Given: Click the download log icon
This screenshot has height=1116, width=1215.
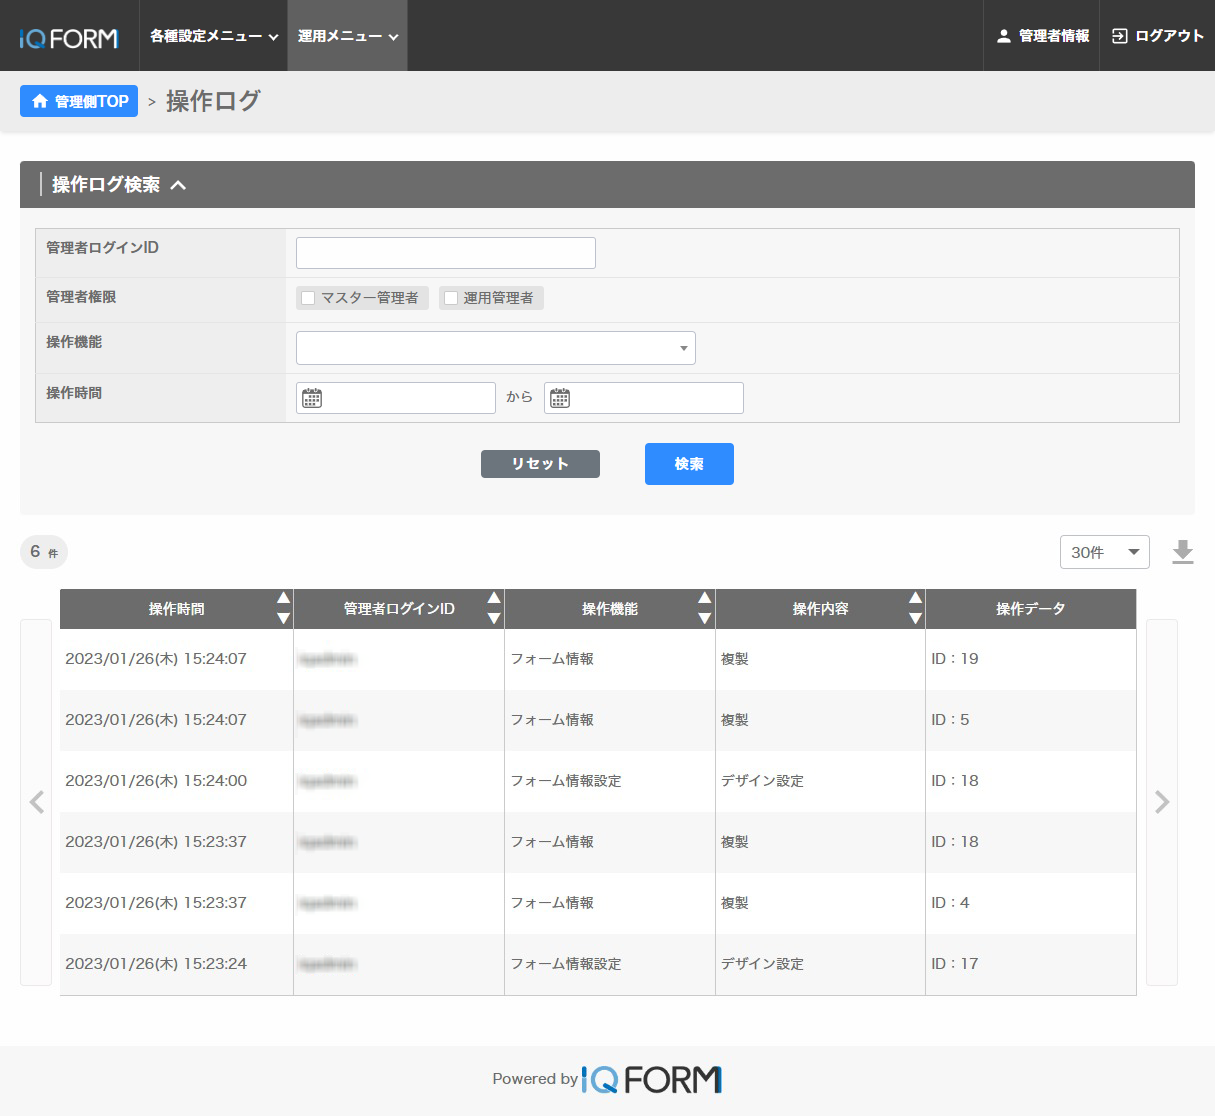Looking at the screenshot, I should click(x=1182, y=552).
